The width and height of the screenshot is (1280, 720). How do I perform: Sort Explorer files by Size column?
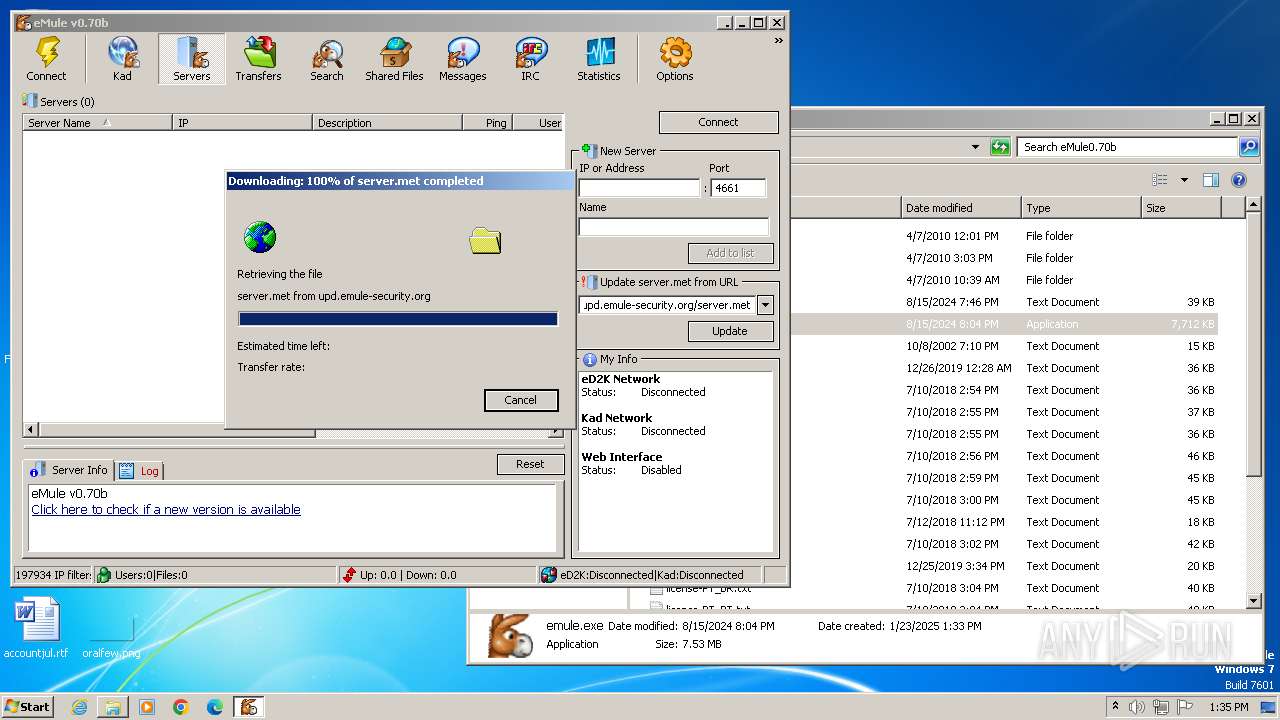1181,208
